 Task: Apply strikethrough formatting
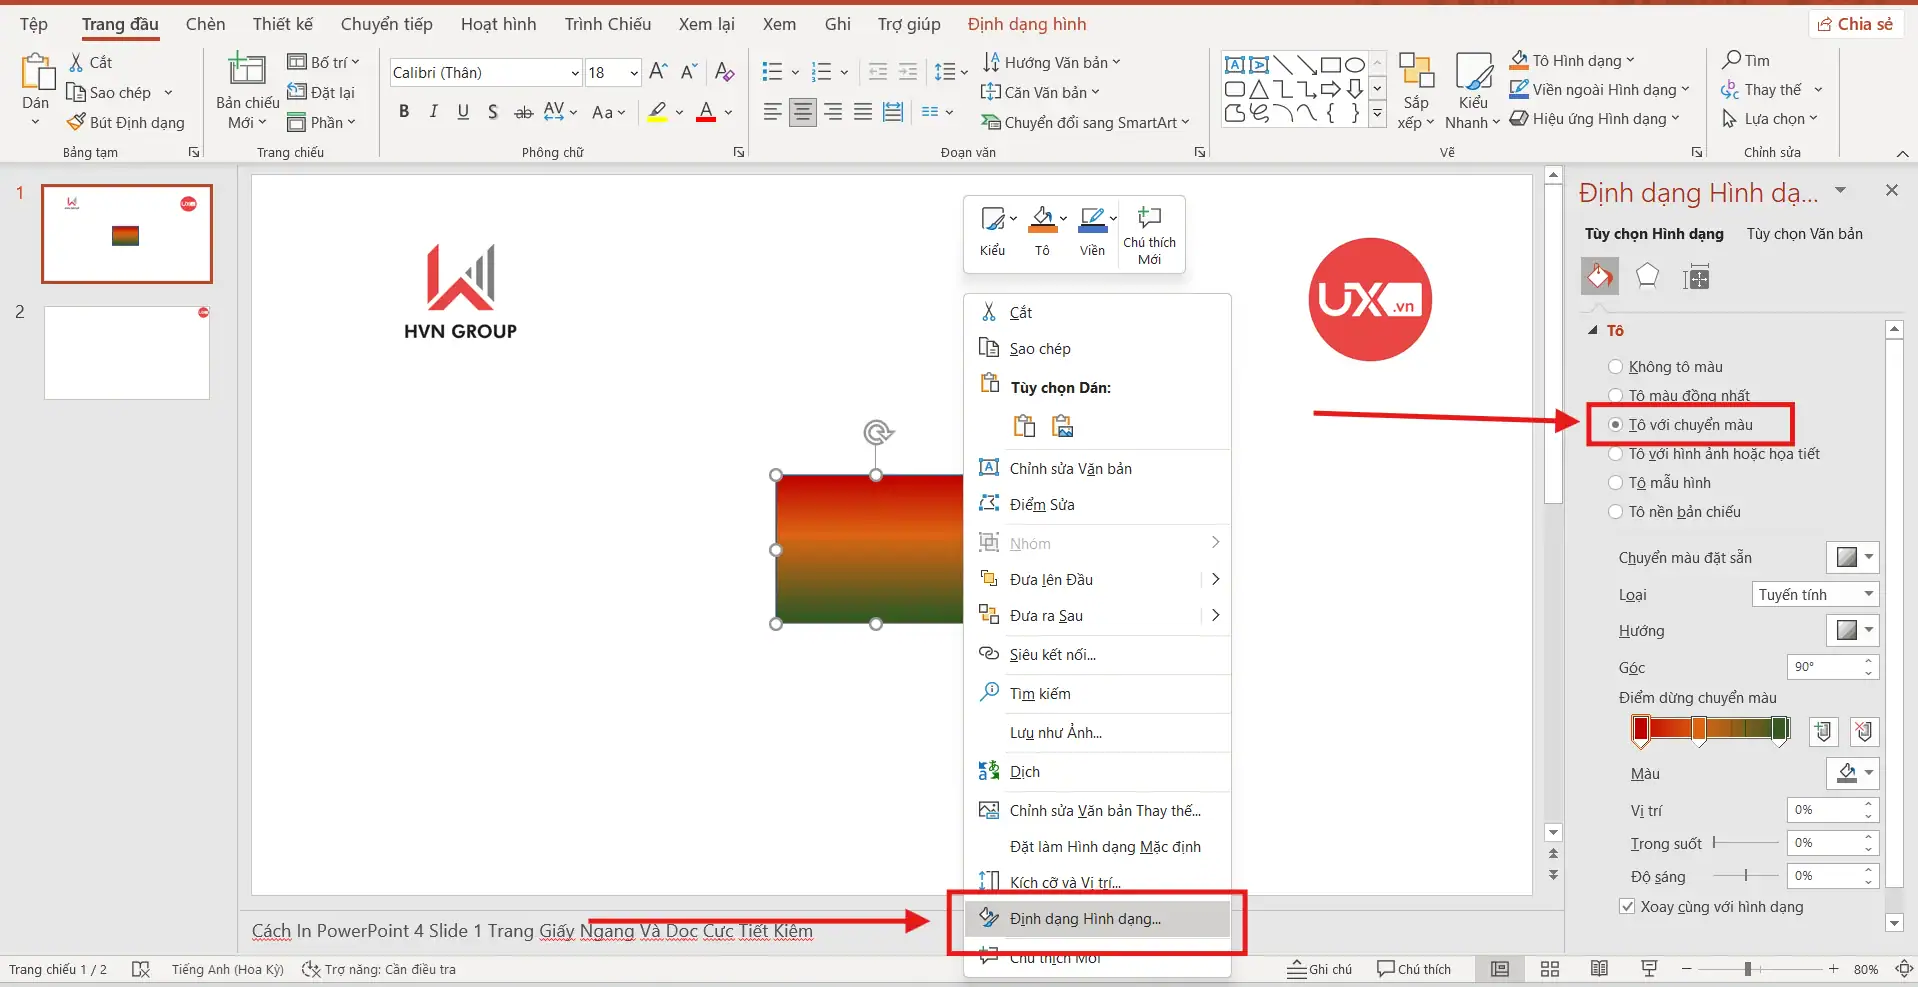coord(523,111)
